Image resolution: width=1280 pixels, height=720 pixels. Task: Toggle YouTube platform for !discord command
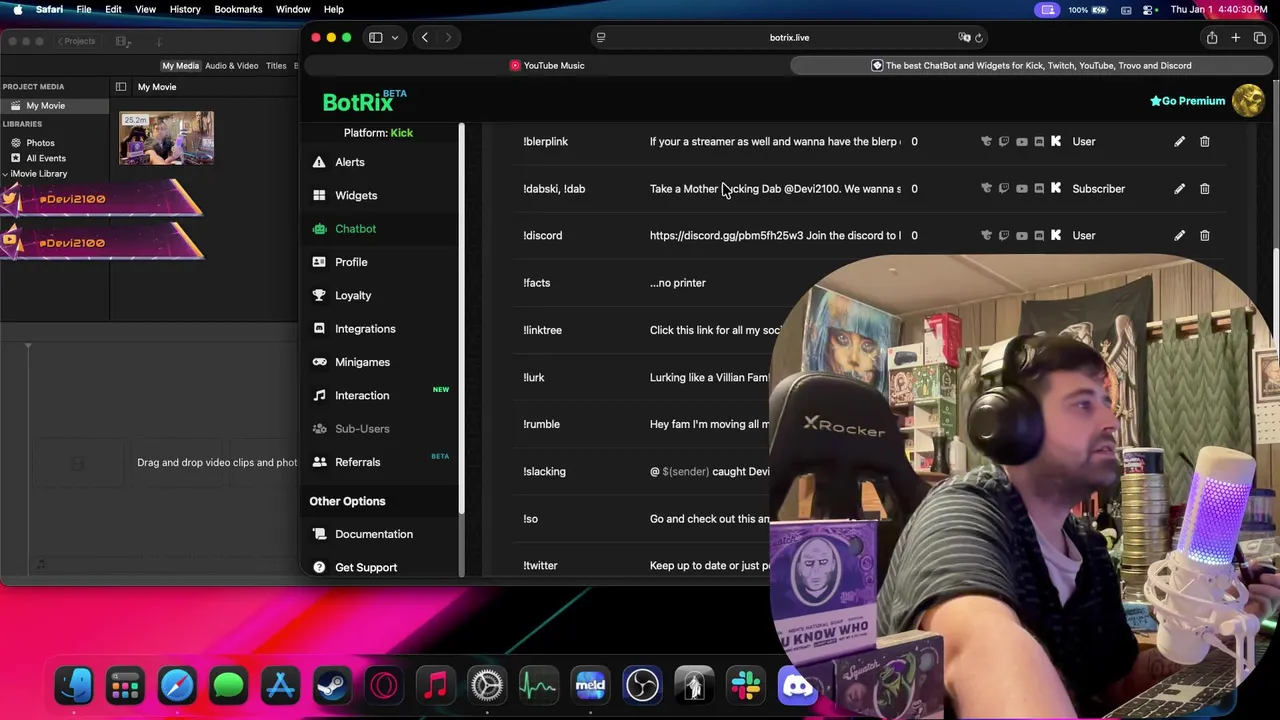[x=1021, y=235]
